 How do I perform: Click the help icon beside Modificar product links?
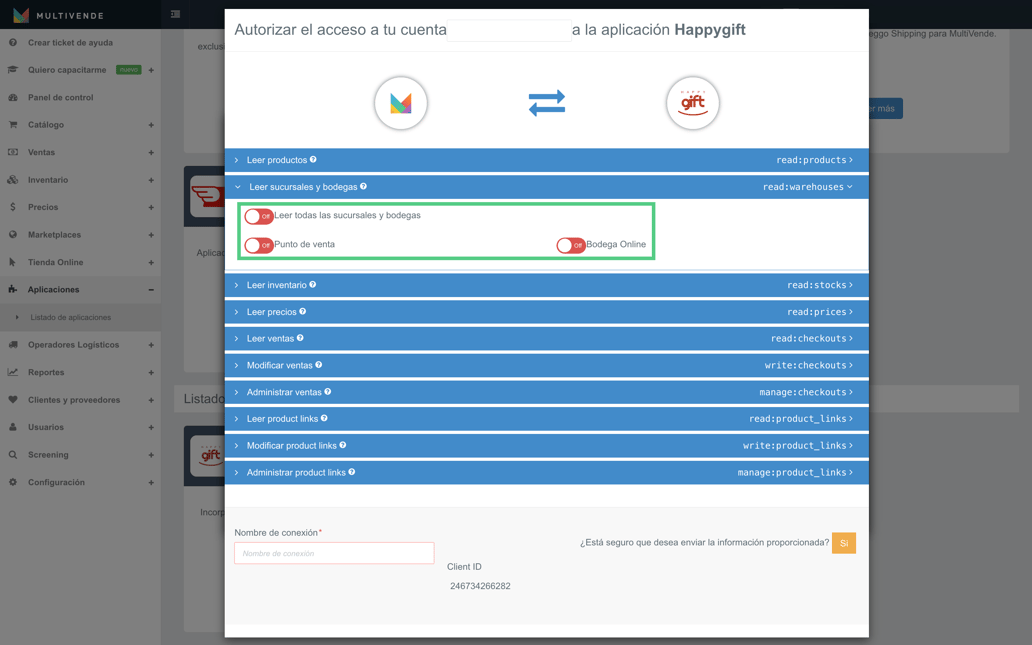click(x=343, y=445)
